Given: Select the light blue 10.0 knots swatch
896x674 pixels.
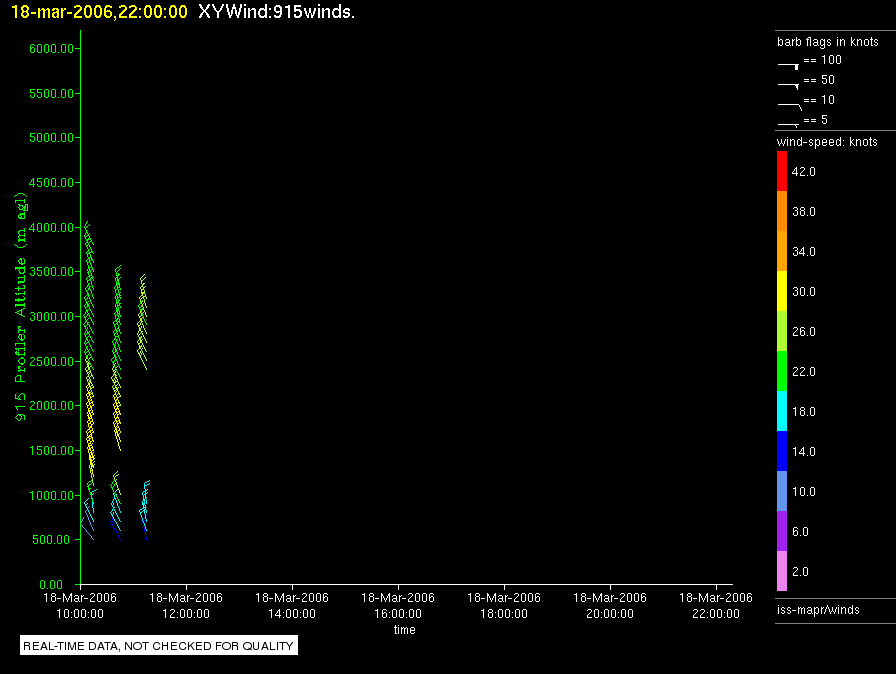Looking at the screenshot, I should [x=782, y=491].
